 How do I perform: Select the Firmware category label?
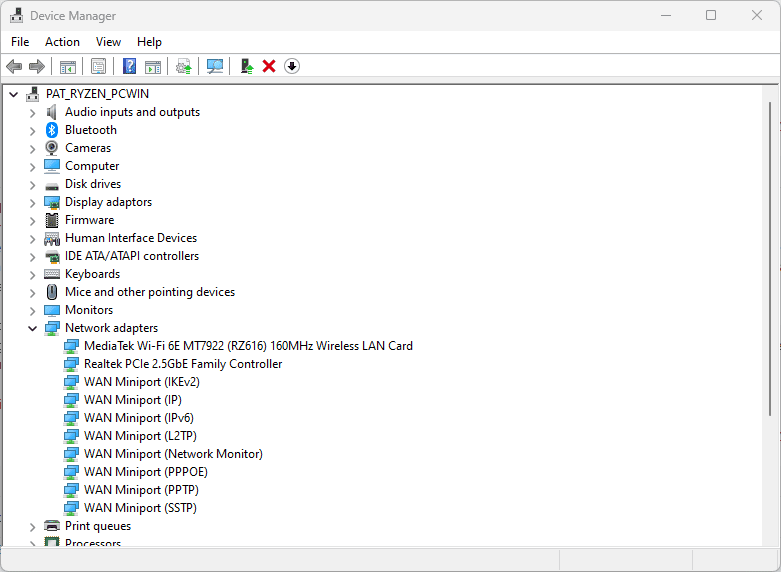[x=89, y=220]
